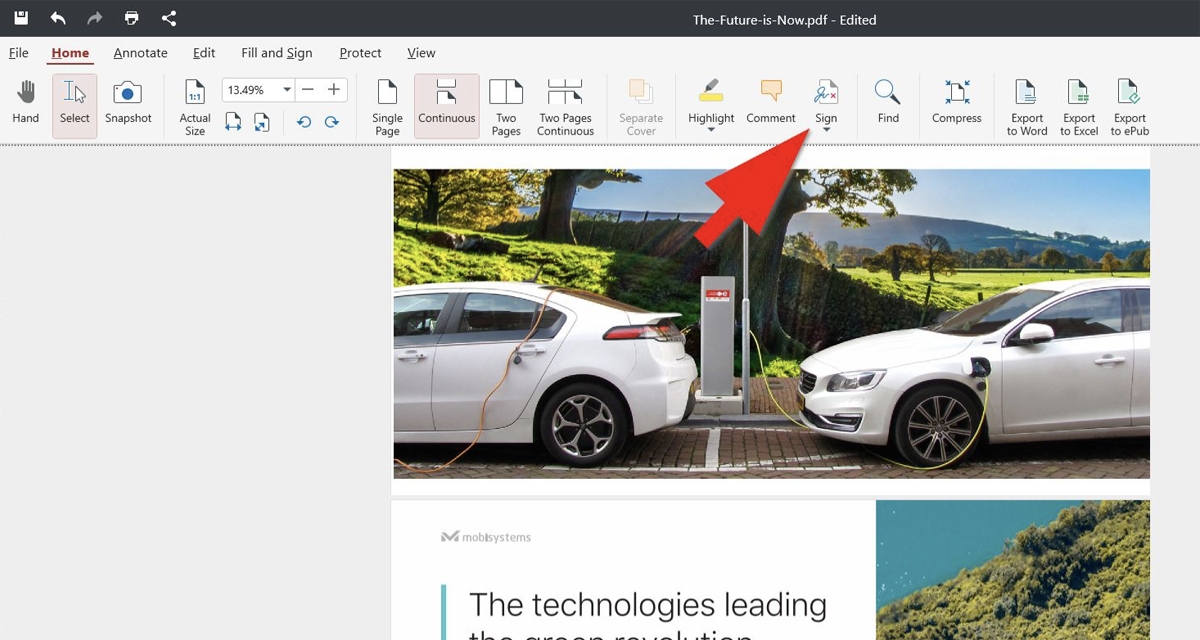Switch to the Fill and Sign tab
The image size is (1200, 640).
click(x=277, y=53)
